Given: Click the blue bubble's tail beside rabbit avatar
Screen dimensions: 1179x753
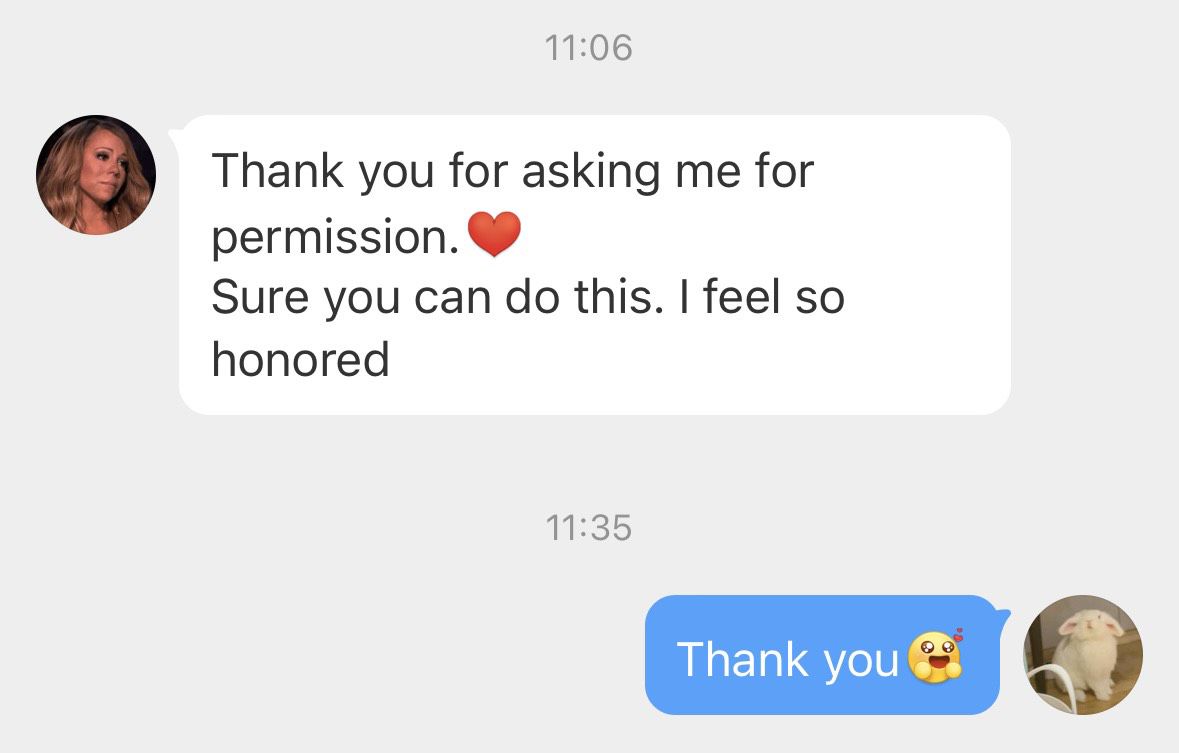Looking at the screenshot, I should click(1004, 615).
